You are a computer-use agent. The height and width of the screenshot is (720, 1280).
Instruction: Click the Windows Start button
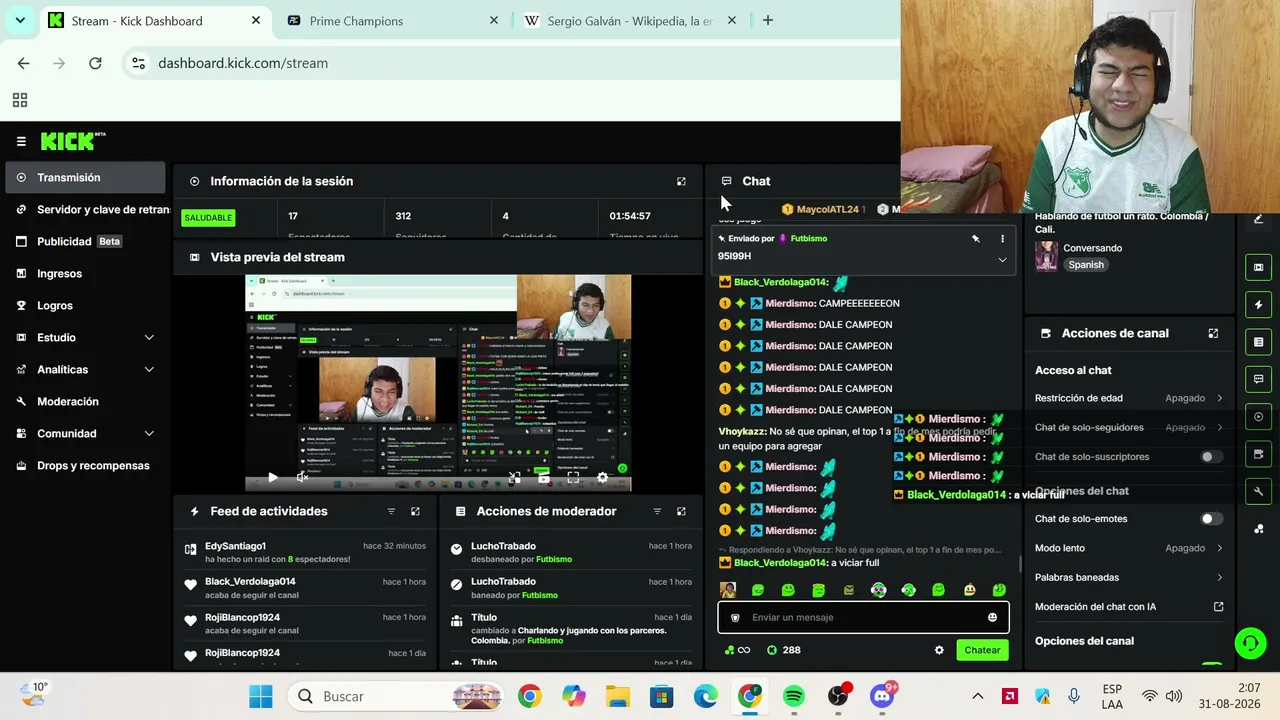point(261,696)
